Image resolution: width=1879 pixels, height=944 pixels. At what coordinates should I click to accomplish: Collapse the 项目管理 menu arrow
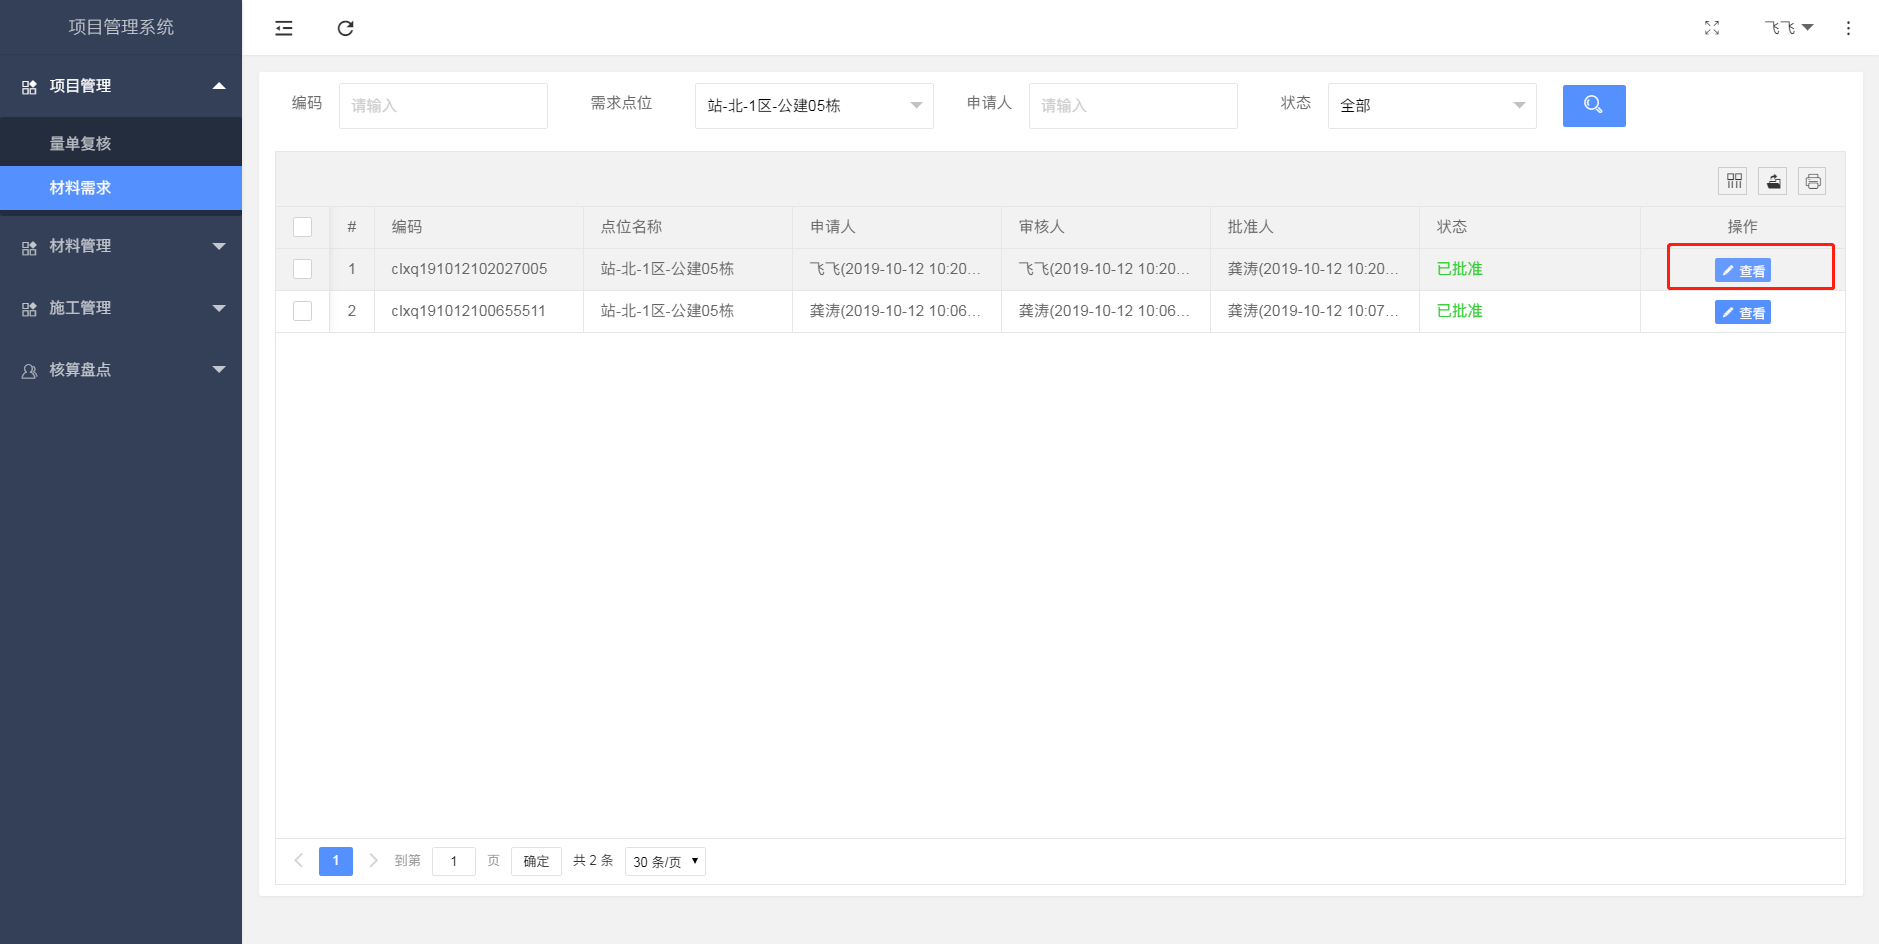click(x=219, y=86)
